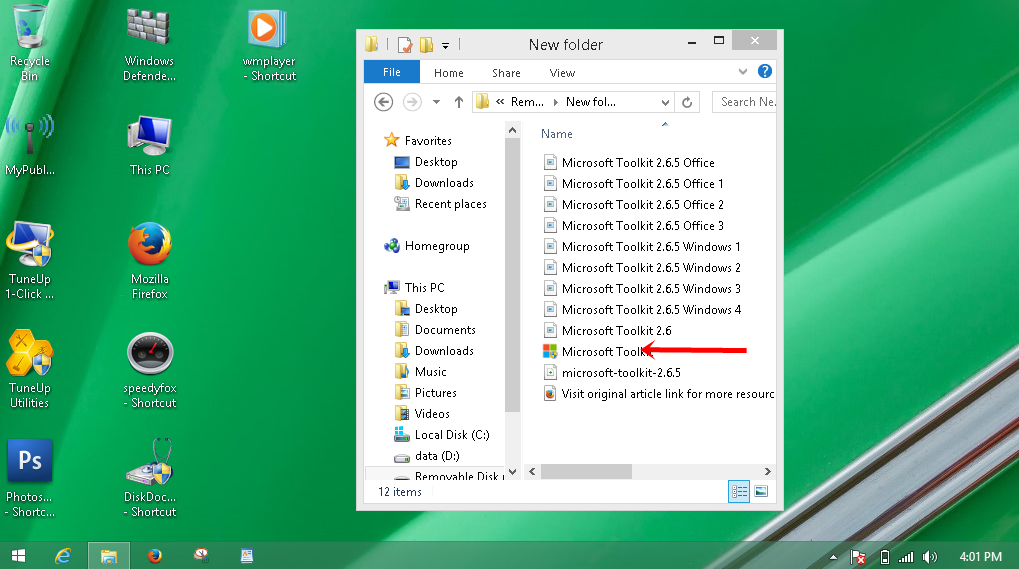Expand the ribbon chevron
Screen dimensions: 1019x569
click(x=743, y=71)
